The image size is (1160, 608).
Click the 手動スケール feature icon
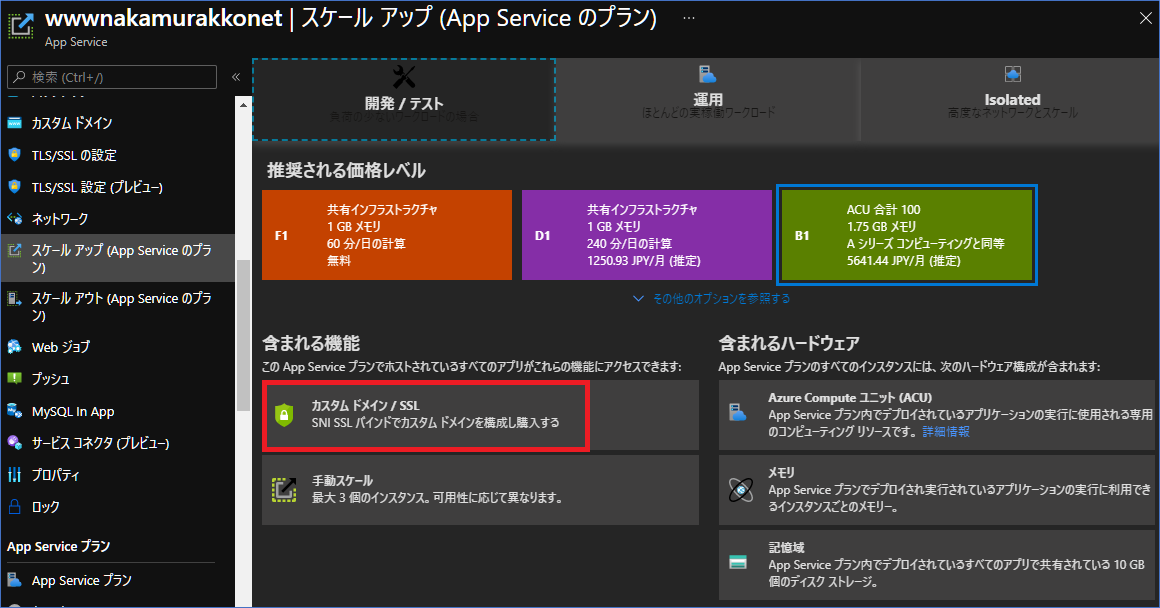tap(284, 490)
